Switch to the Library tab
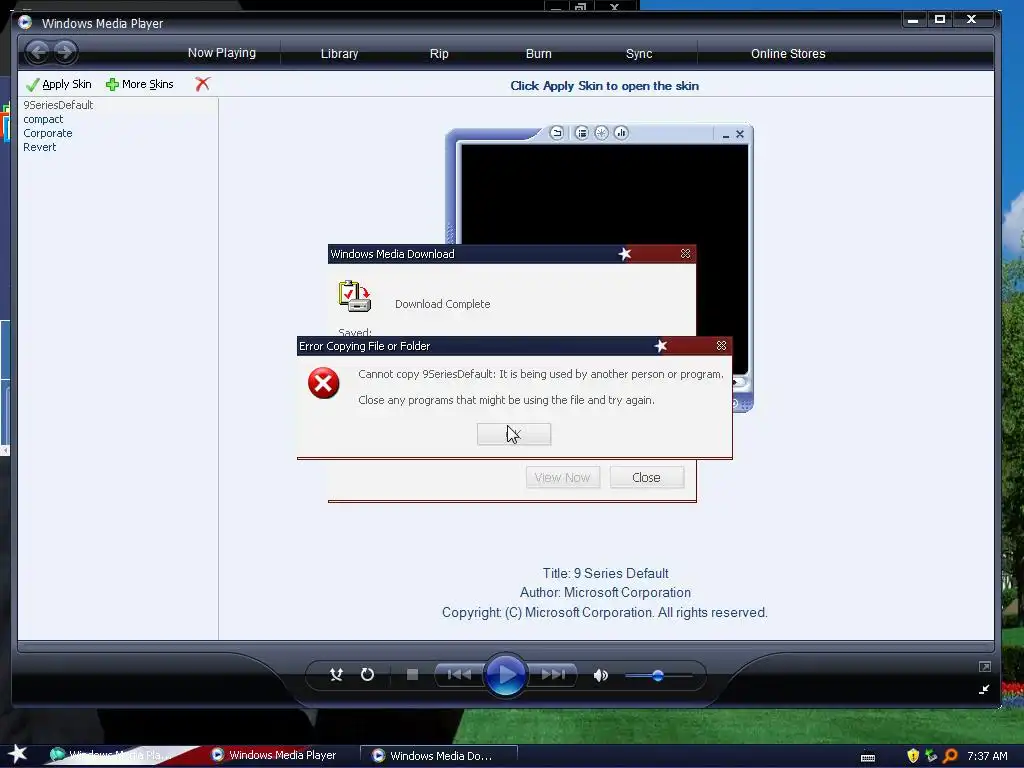Viewport: 1024px width, 768px height. pyautogui.click(x=339, y=54)
